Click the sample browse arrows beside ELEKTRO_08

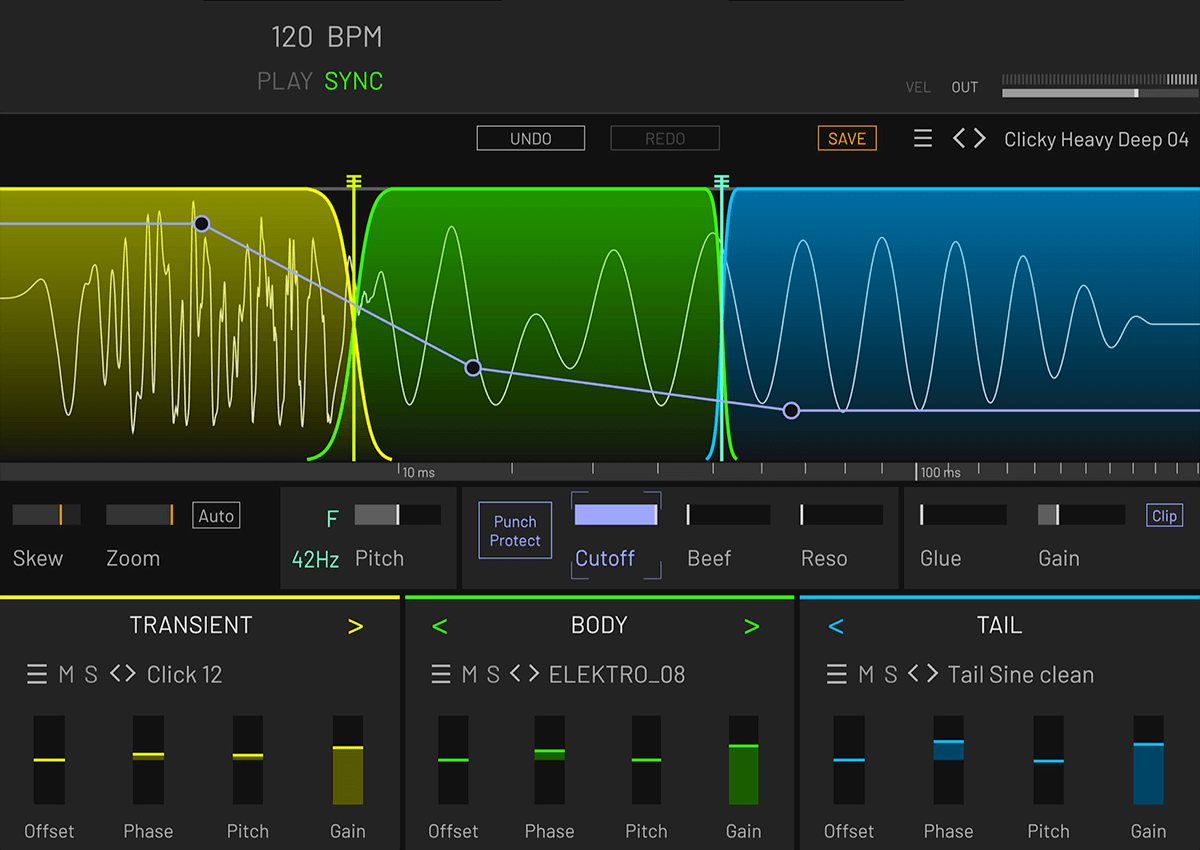coord(525,675)
